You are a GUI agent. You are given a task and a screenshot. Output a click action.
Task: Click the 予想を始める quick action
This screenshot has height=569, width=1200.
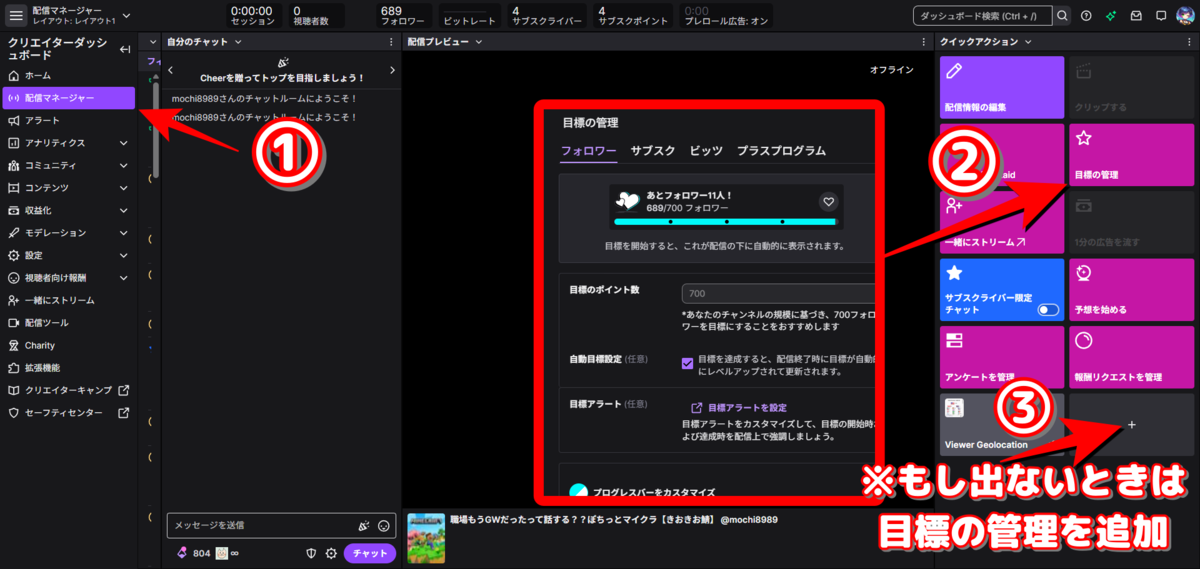[1131, 290]
